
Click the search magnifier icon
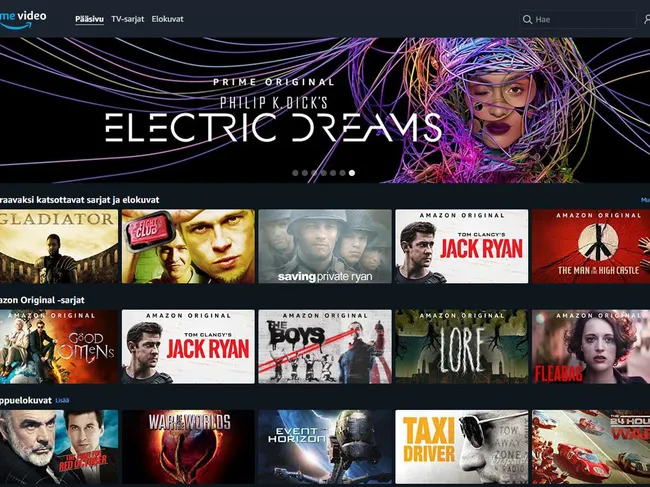click(527, 19)
